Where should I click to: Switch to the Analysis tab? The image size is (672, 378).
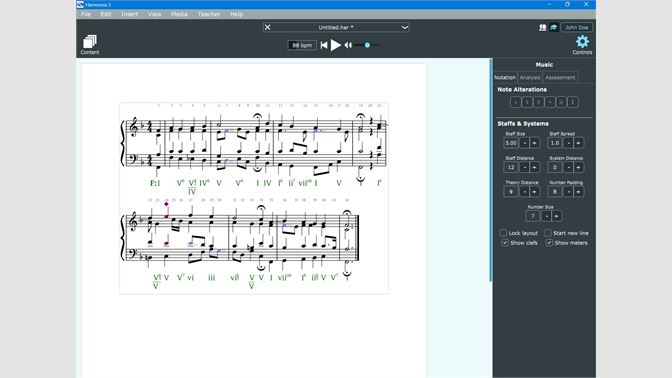click(530, 78)
